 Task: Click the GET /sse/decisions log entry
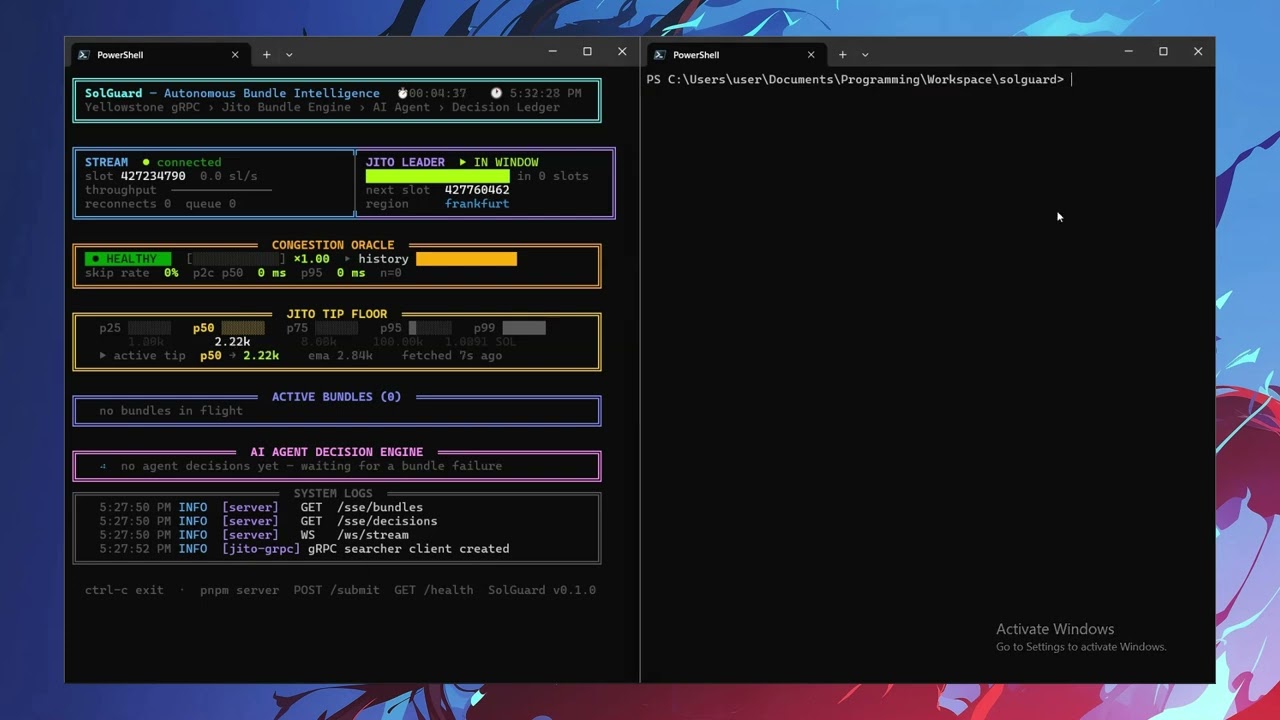click(369, 521)
